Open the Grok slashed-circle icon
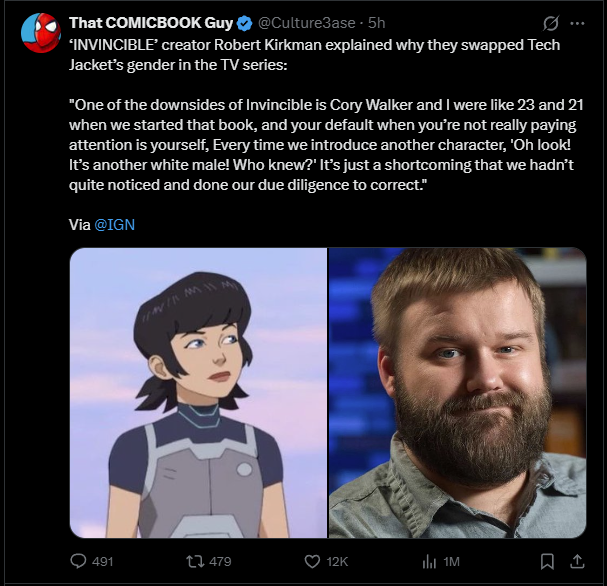Screen dimensions: 607x586 click(x=550, y=23)
